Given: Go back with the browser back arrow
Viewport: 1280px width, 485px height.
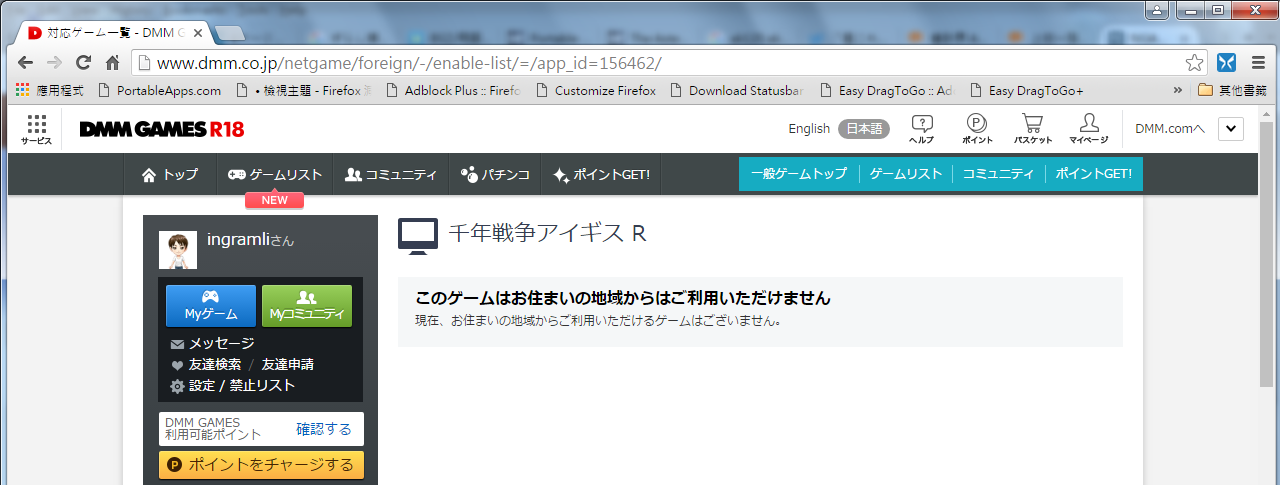Looking at the screenshot, I should click(x=25, y=62).
